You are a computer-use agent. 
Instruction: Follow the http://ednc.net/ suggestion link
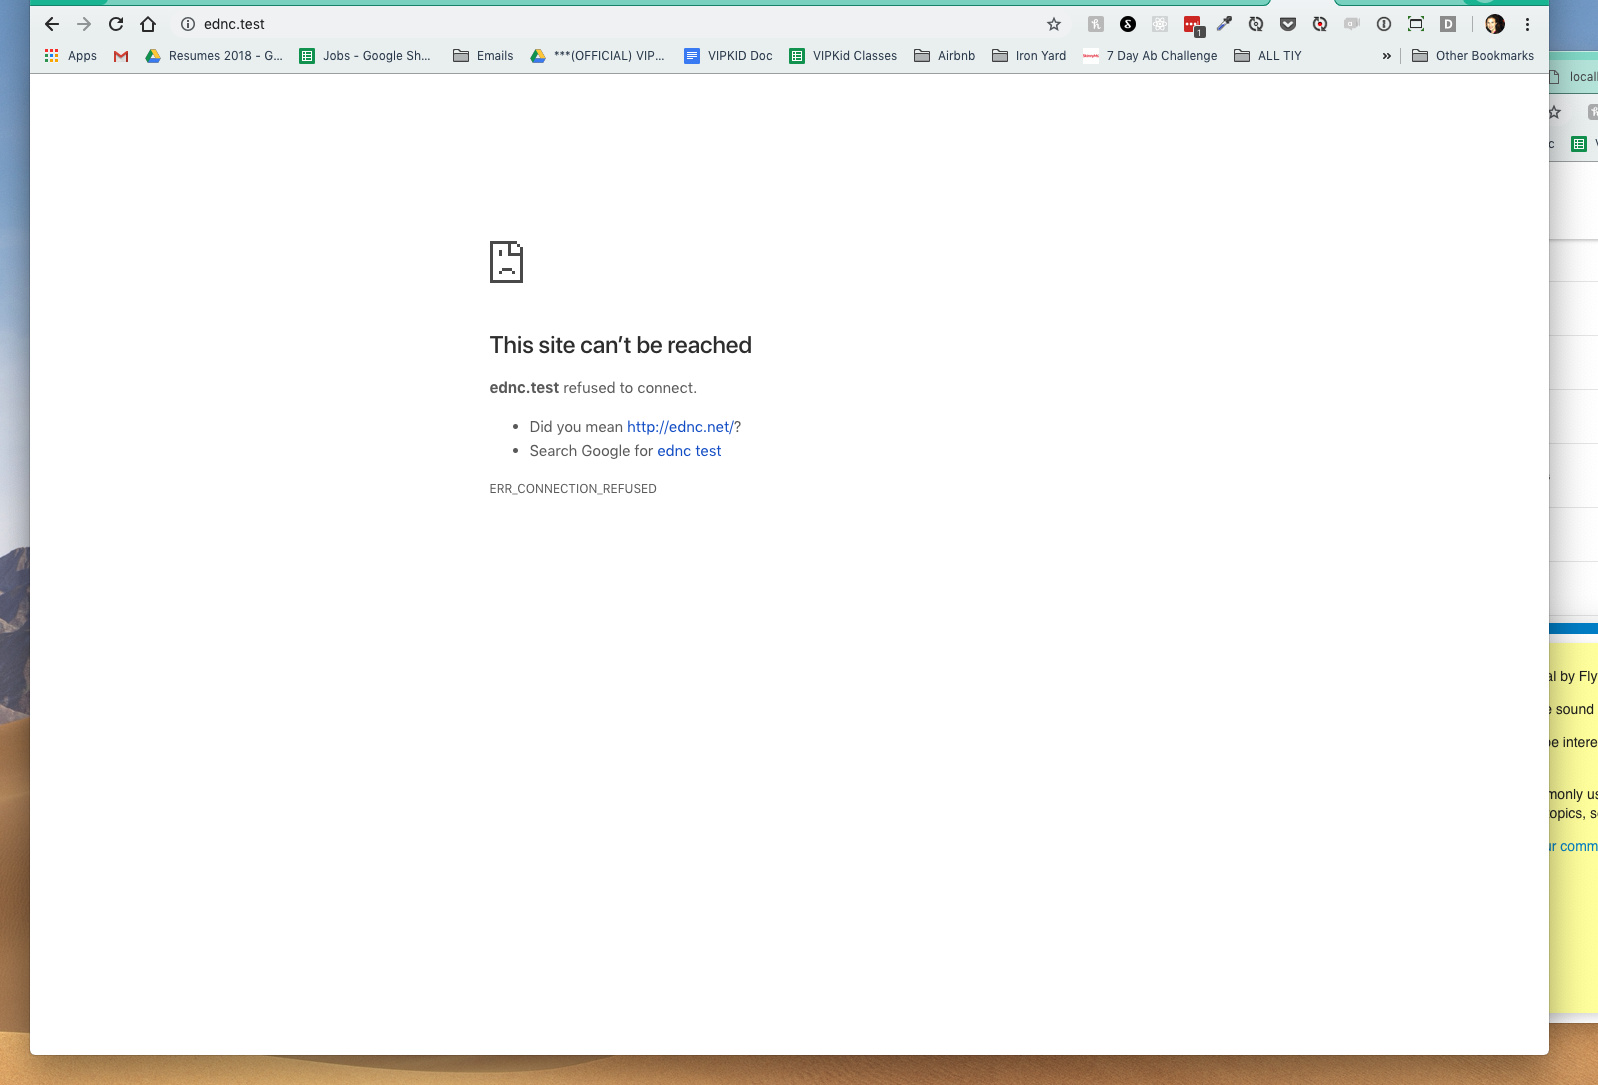click(681, 427)
